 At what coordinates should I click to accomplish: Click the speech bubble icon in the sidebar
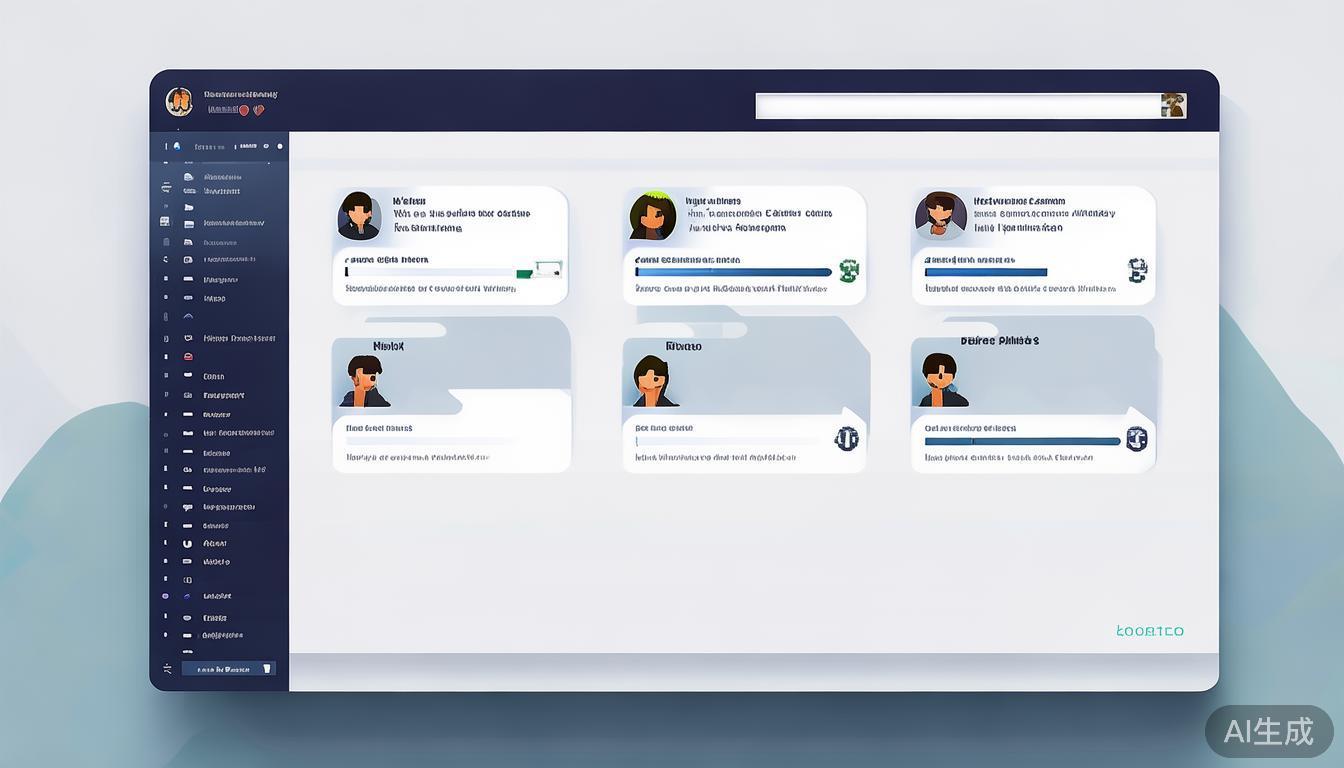coord(187,507)
